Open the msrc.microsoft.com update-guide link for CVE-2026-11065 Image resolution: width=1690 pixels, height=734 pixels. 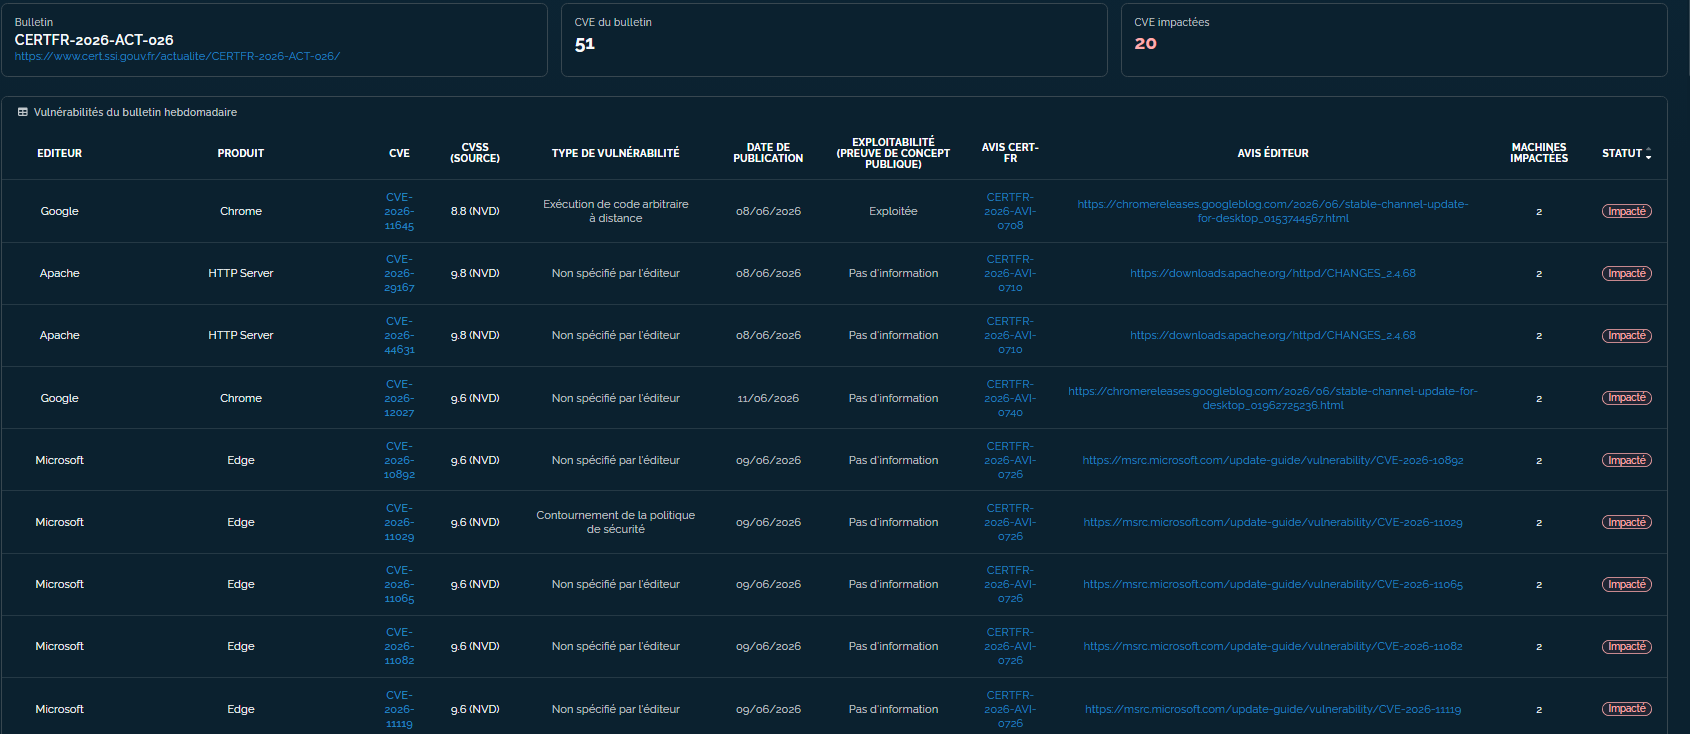tap(1273, 584)
